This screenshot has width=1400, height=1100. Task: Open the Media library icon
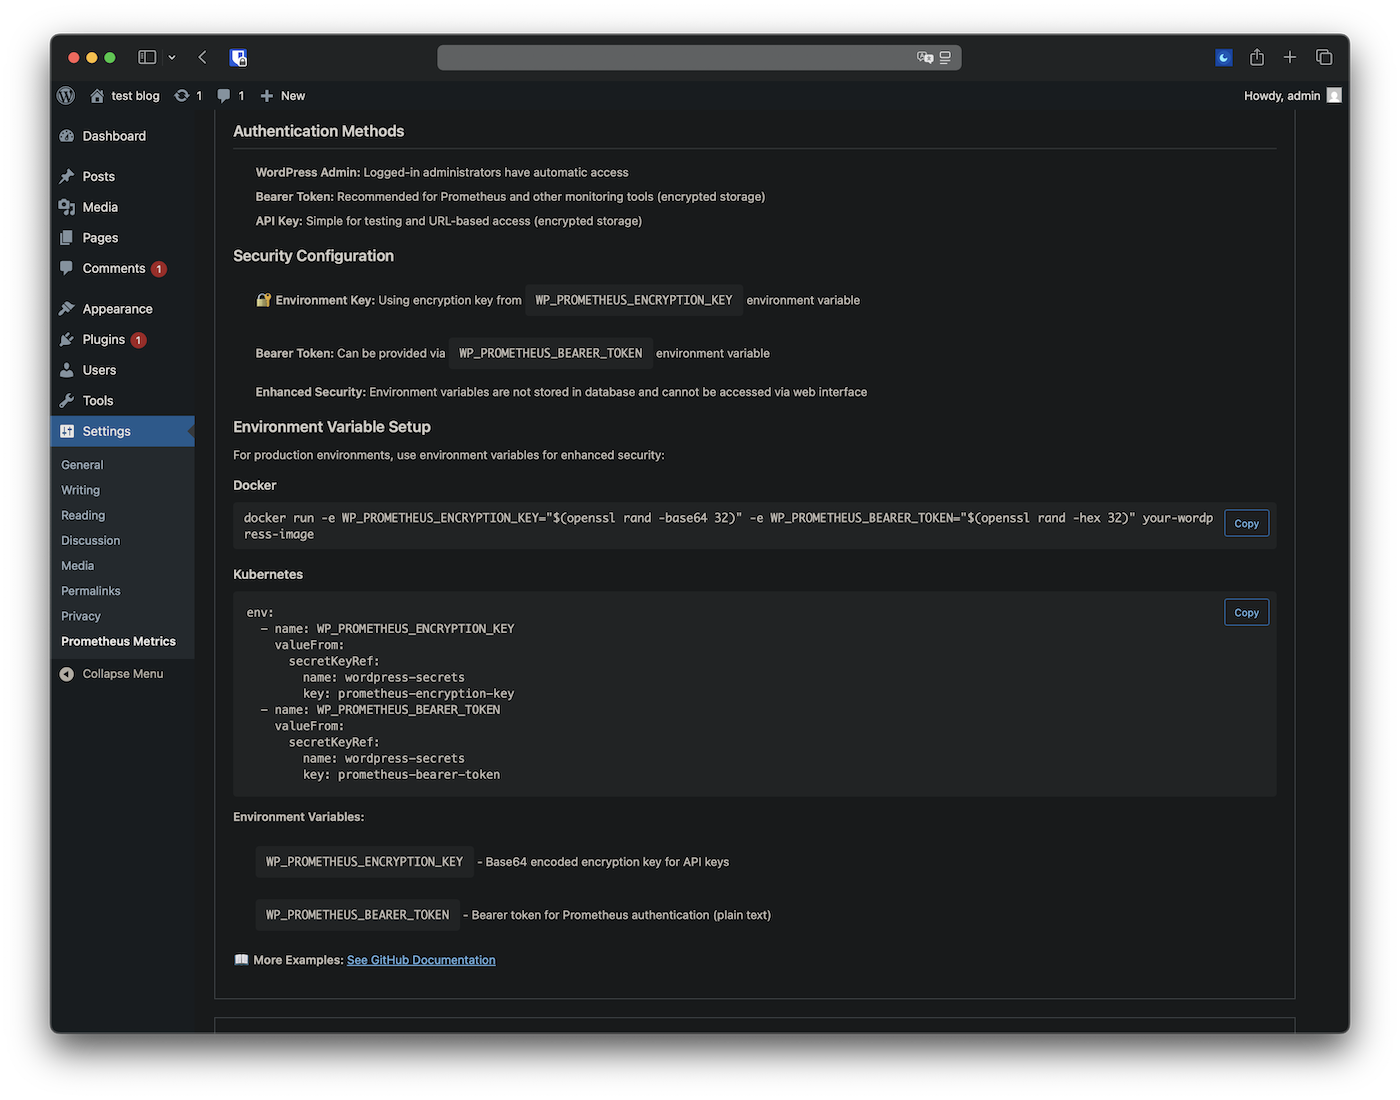point(66,207)
